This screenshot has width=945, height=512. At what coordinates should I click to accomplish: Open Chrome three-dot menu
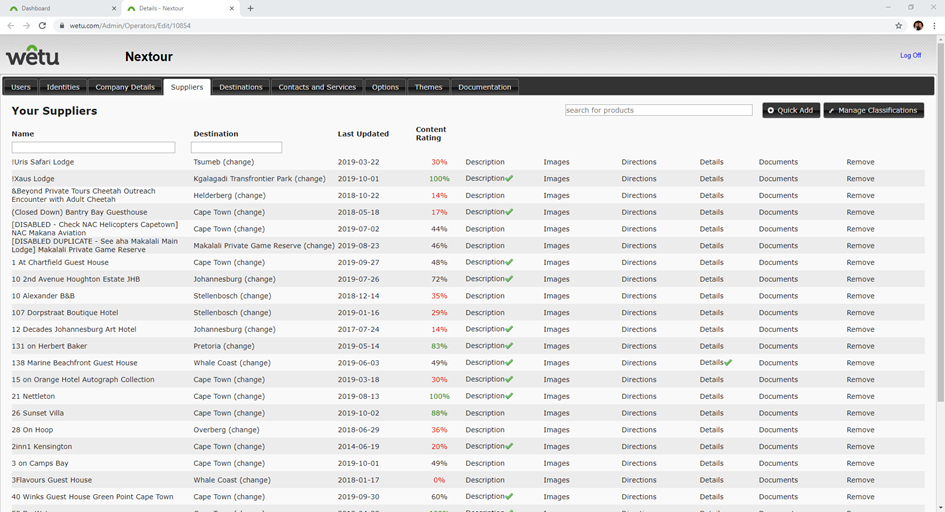click(x=934, y=25)
